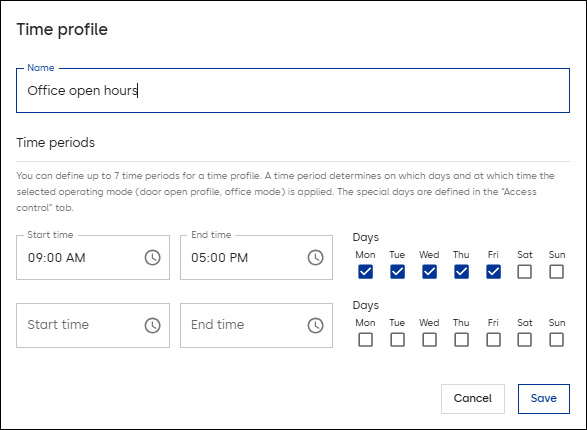
Task: Check Tue in second time period
Action: tap(397, 340)
